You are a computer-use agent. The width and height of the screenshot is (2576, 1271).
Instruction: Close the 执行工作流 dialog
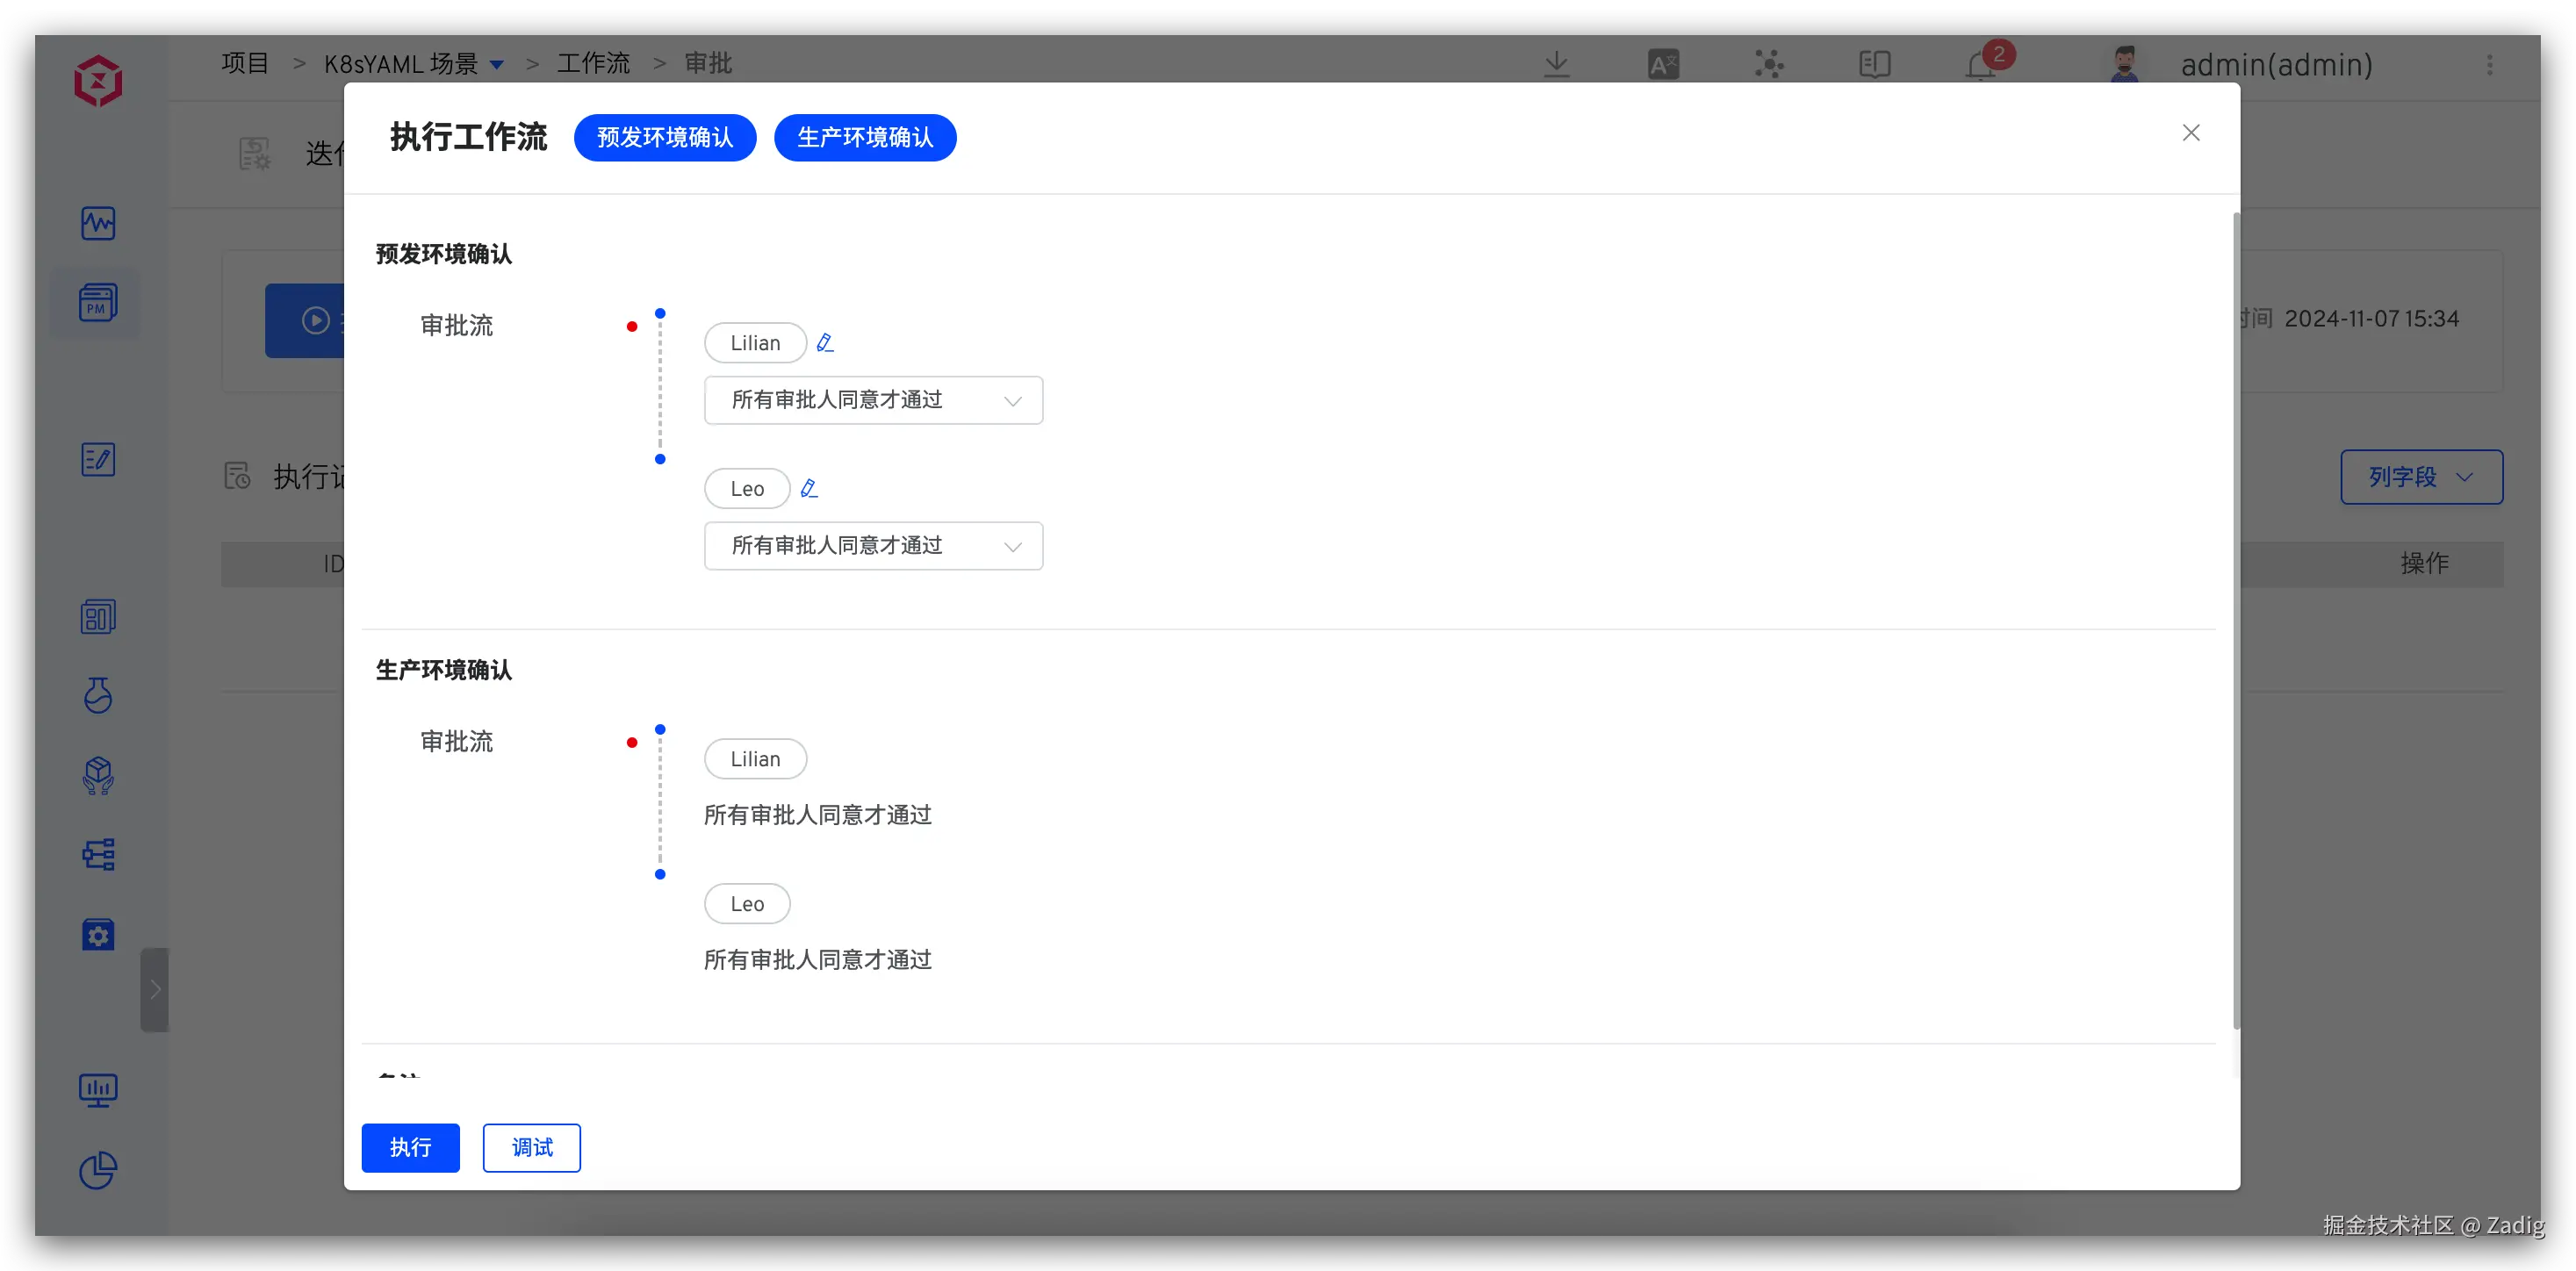2190,133
